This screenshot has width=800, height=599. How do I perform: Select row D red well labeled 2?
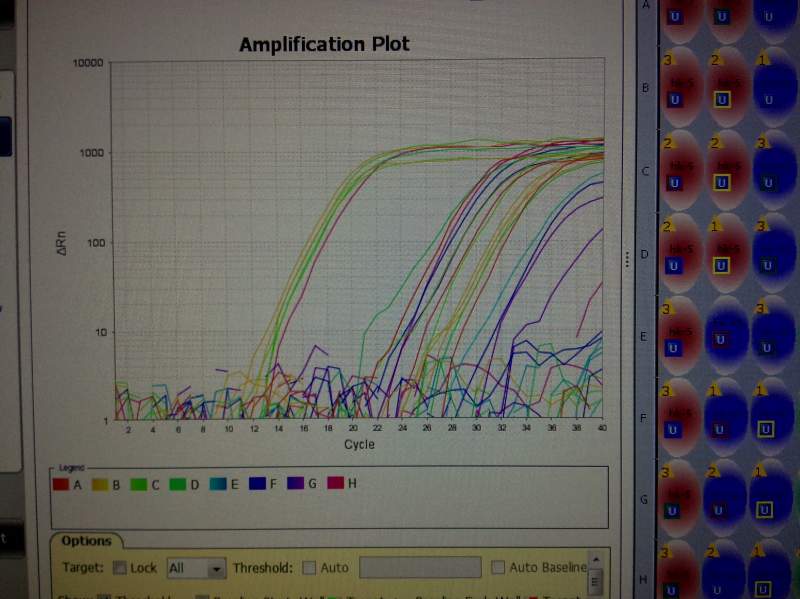click(x=681, y=253)
